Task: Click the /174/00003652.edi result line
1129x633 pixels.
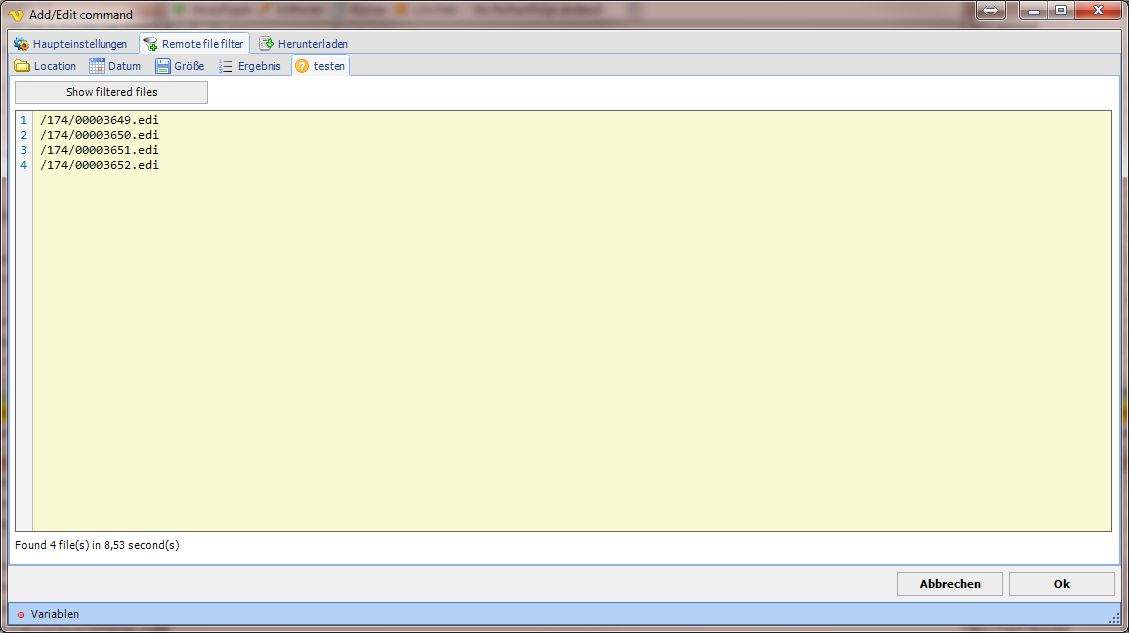Action: pyautogui.click(x=99, y=165)
